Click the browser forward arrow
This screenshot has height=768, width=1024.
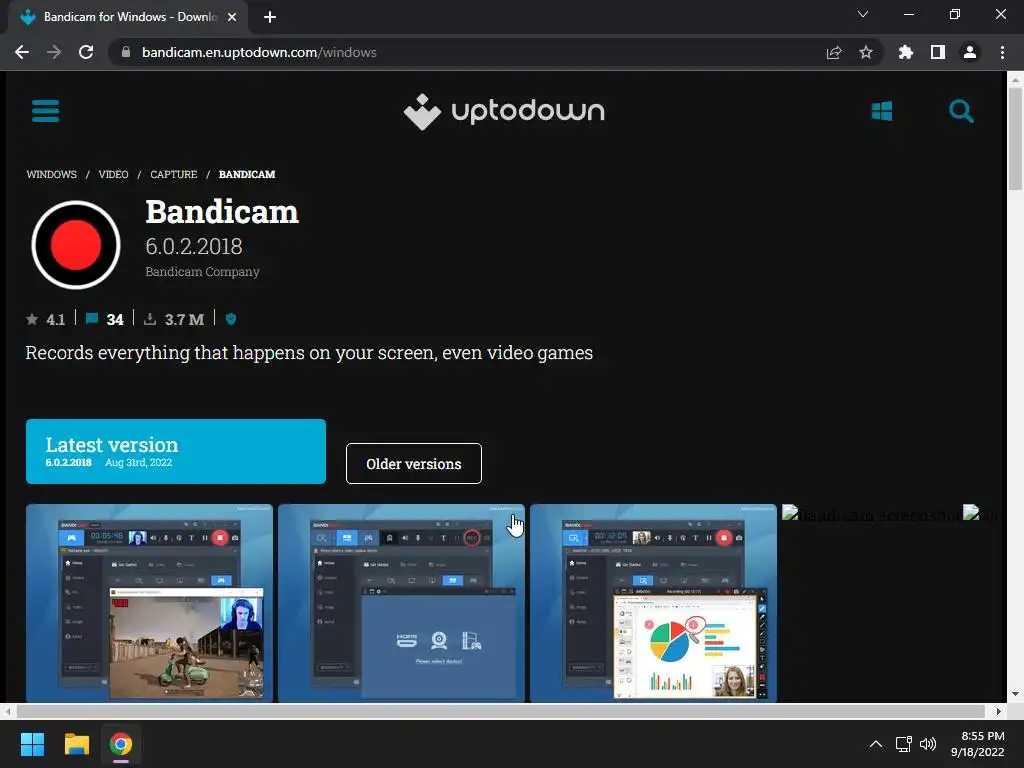coord(54,52)
